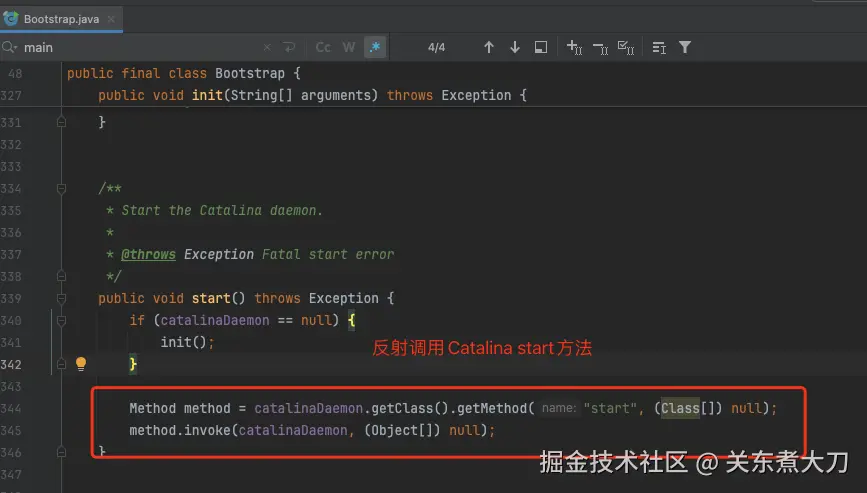
Task: Click the highlighted Class cast on line 344
Action: 681,408
